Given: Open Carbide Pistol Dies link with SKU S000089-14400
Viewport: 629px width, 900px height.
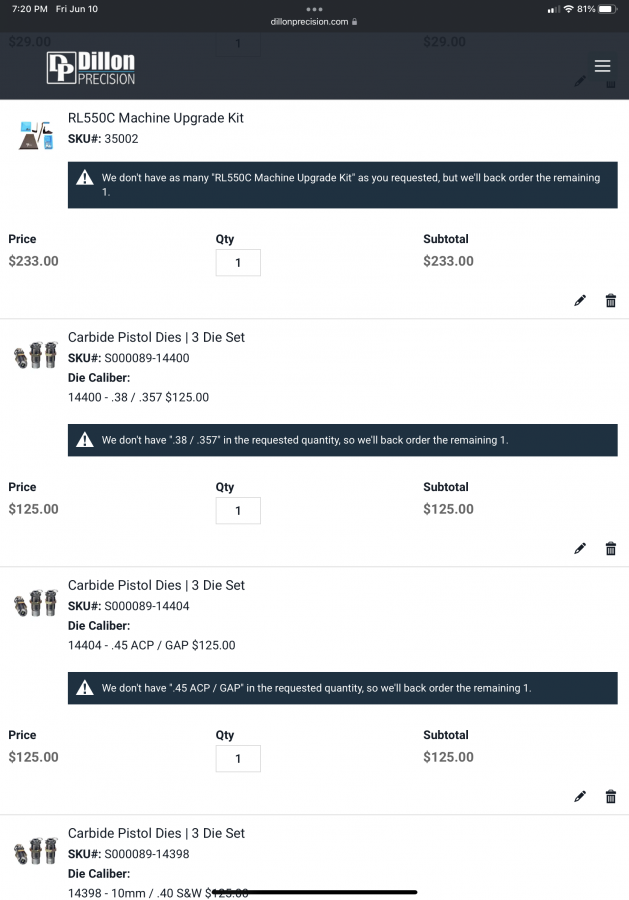Looking at the screenshot, I should (156, 337).
